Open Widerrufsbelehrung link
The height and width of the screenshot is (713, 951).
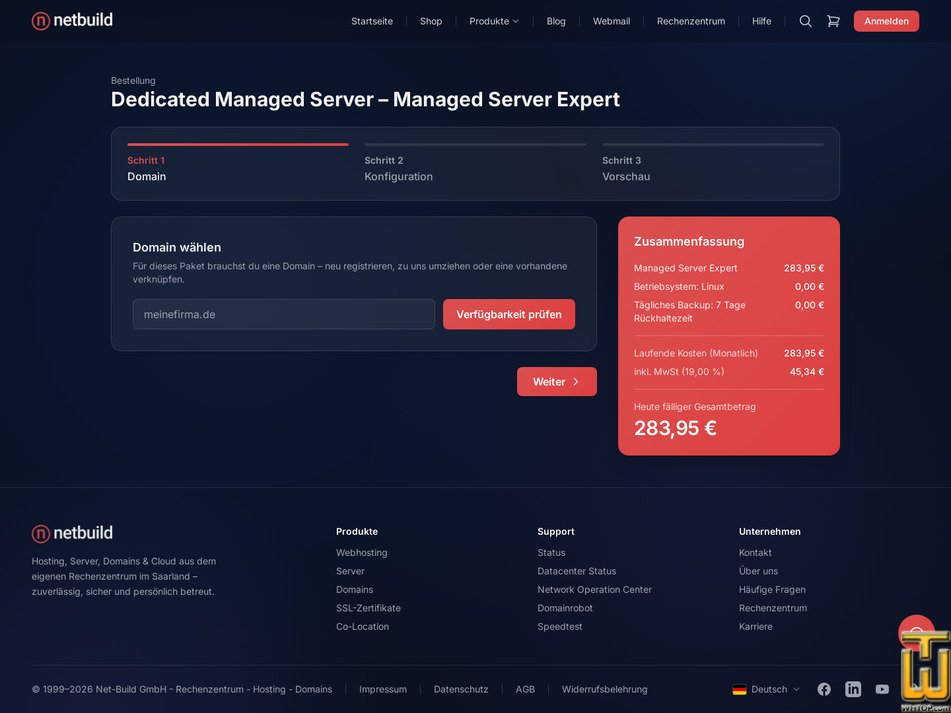(604, 689)
